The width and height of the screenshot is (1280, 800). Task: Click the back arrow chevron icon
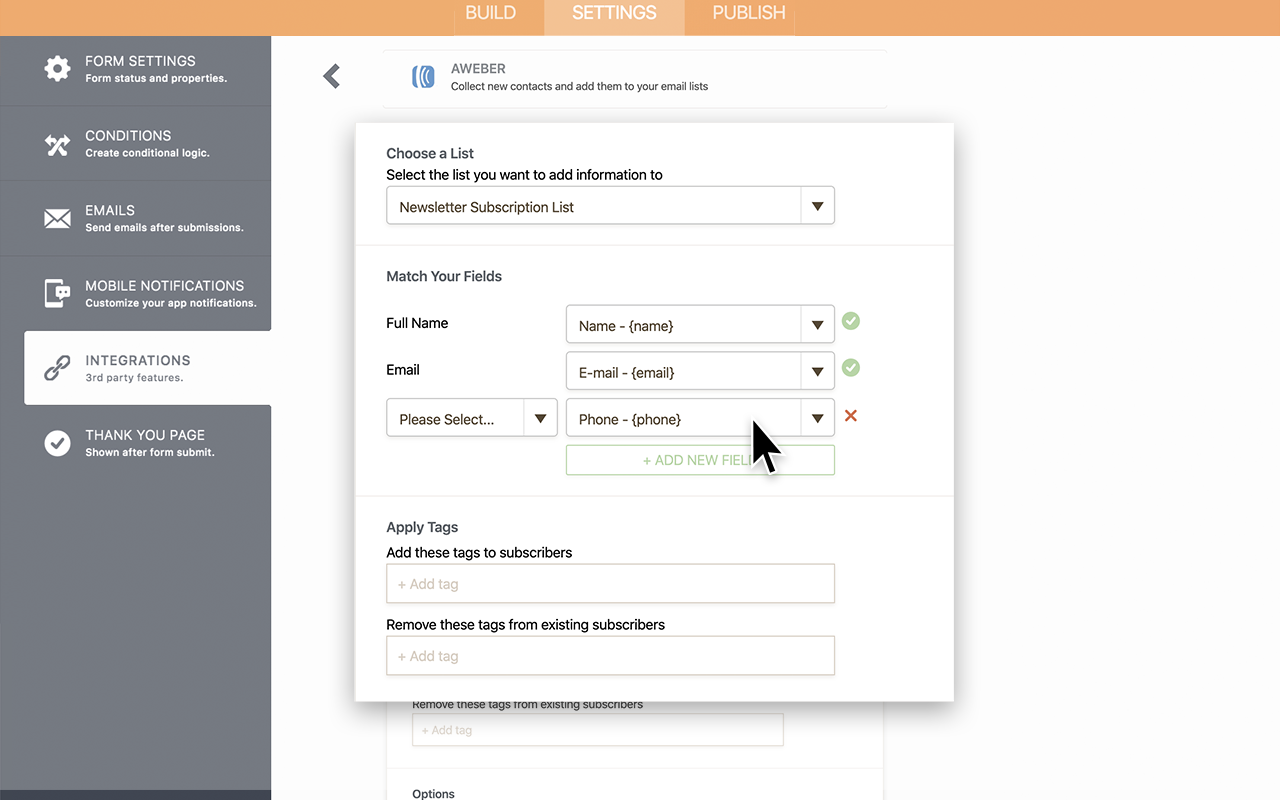coord(332,76)
